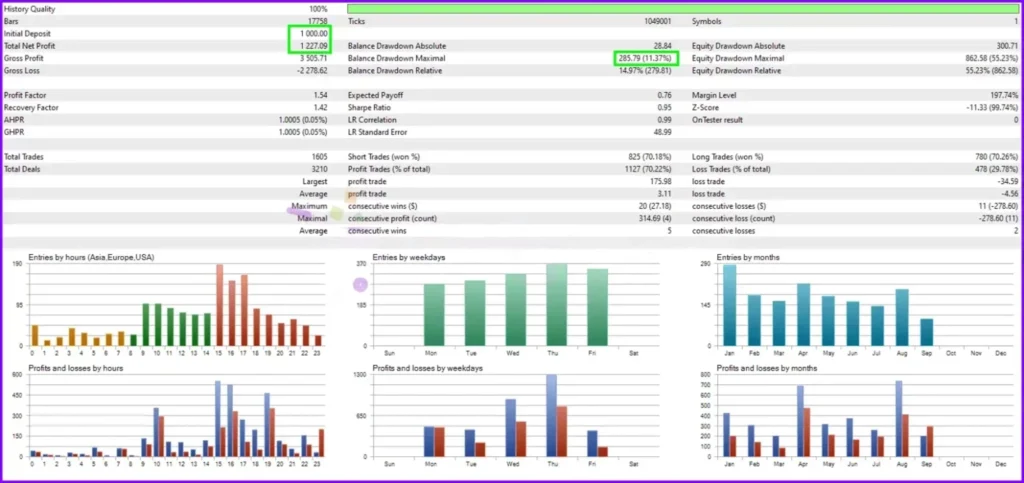Click the Profits and losses by weekdays title
The width and height of the screenshot is (1024, 483).
[x=426, y=370]
